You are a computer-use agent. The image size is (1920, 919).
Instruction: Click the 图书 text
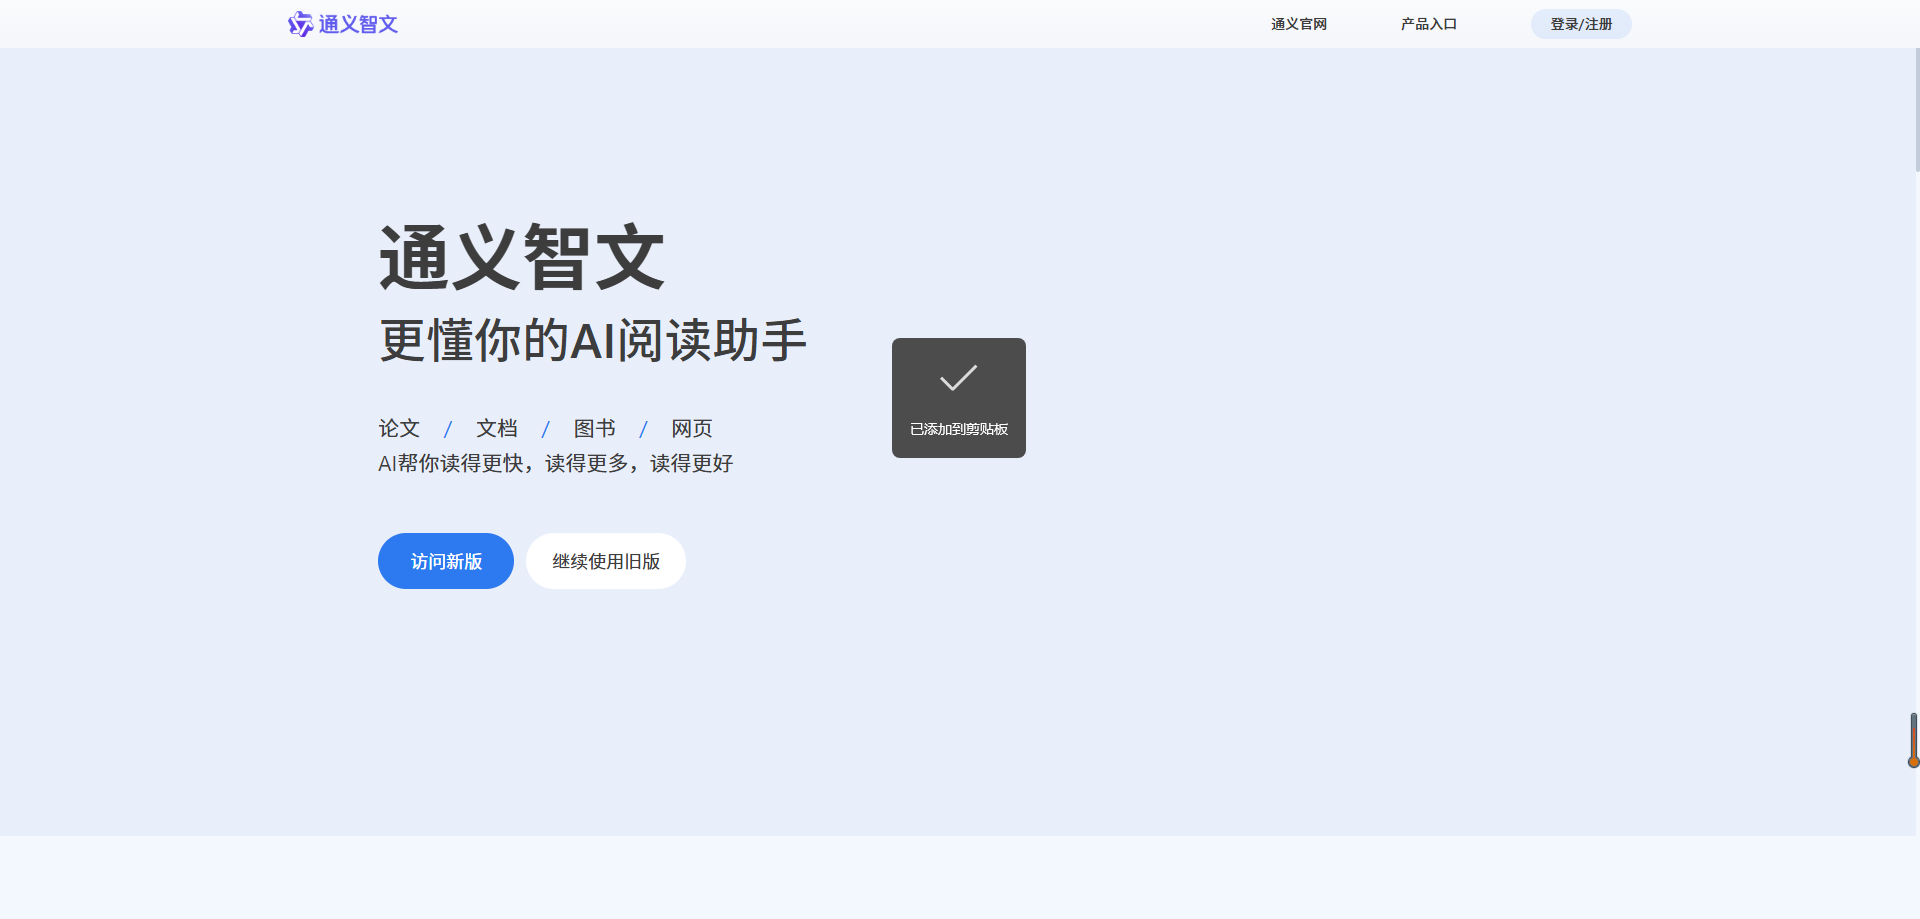(x=594, y=428)
